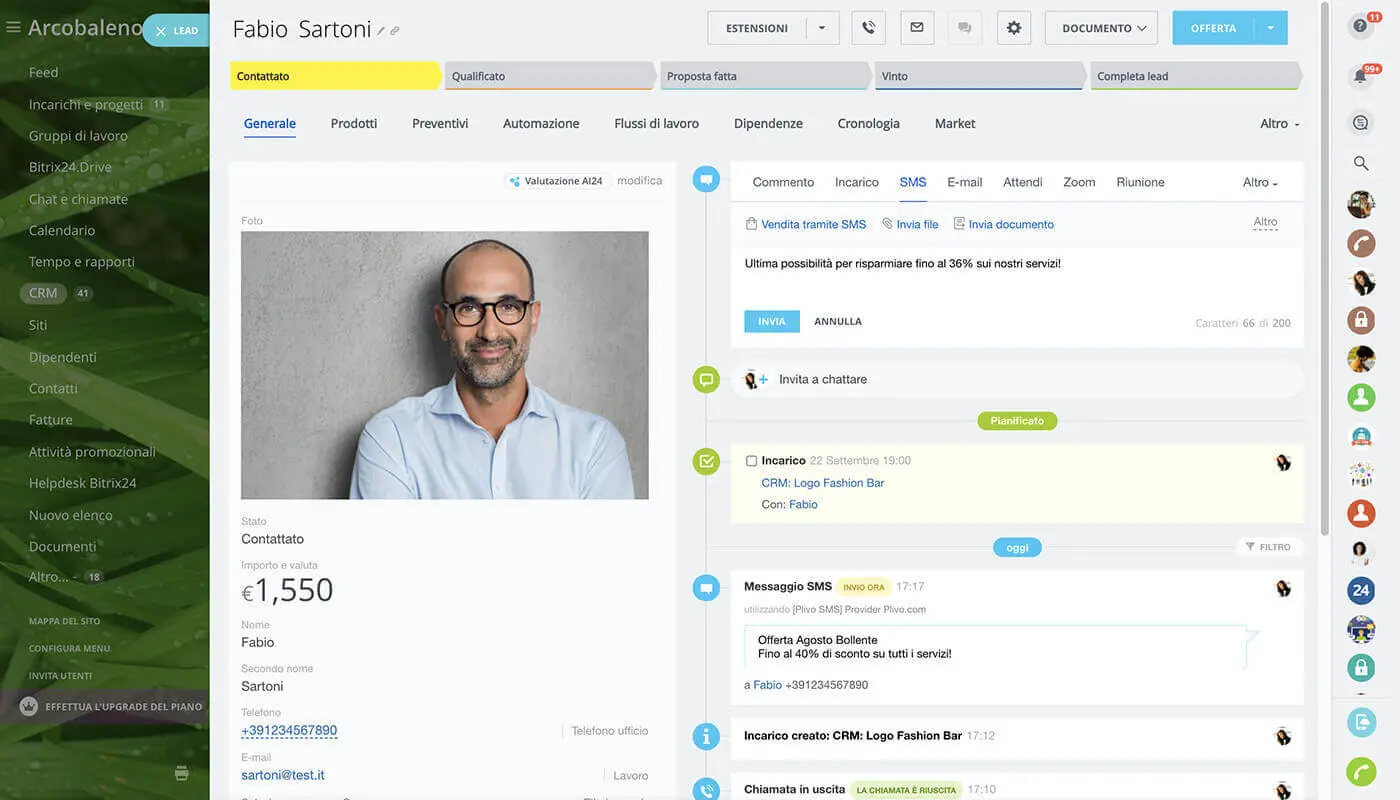The width and height of the screenshot is (1400, 800).
Task: Open the hamburger menu beside Arcobaleno
Action: 13,28
